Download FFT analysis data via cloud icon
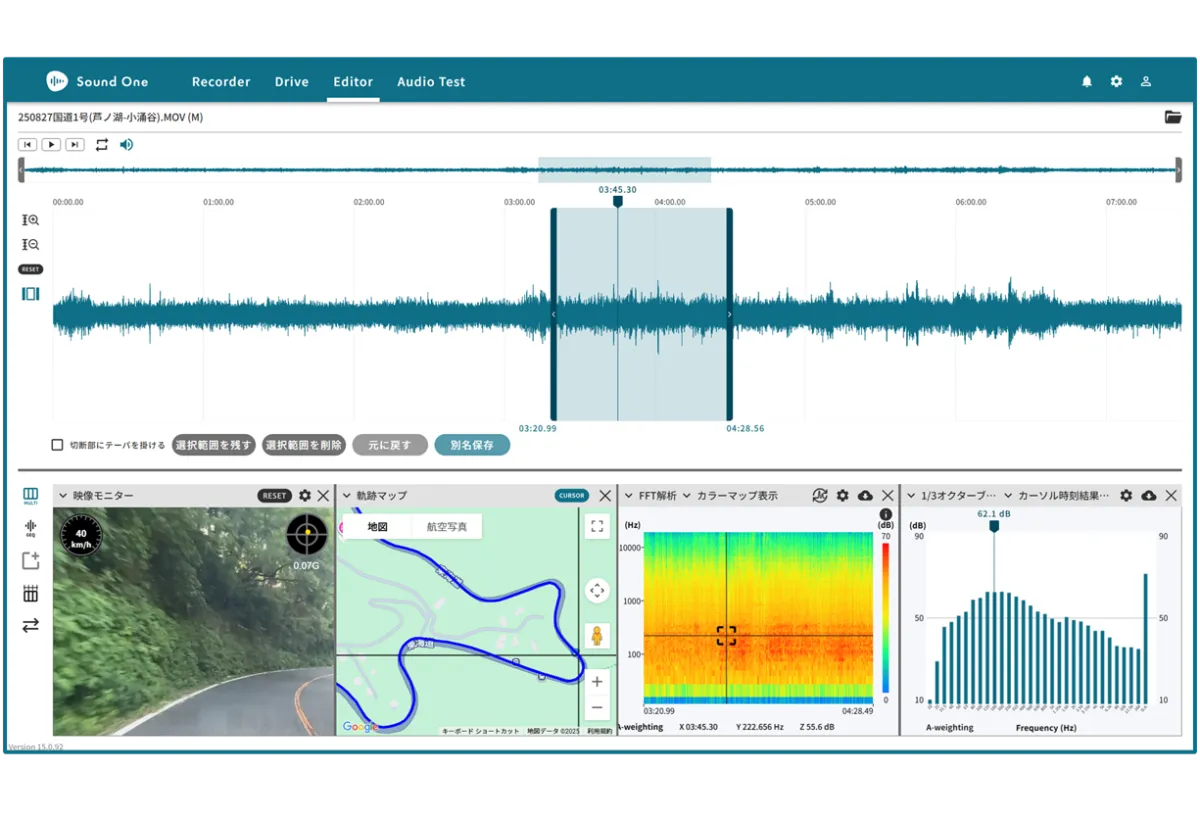 coord(865,496)
